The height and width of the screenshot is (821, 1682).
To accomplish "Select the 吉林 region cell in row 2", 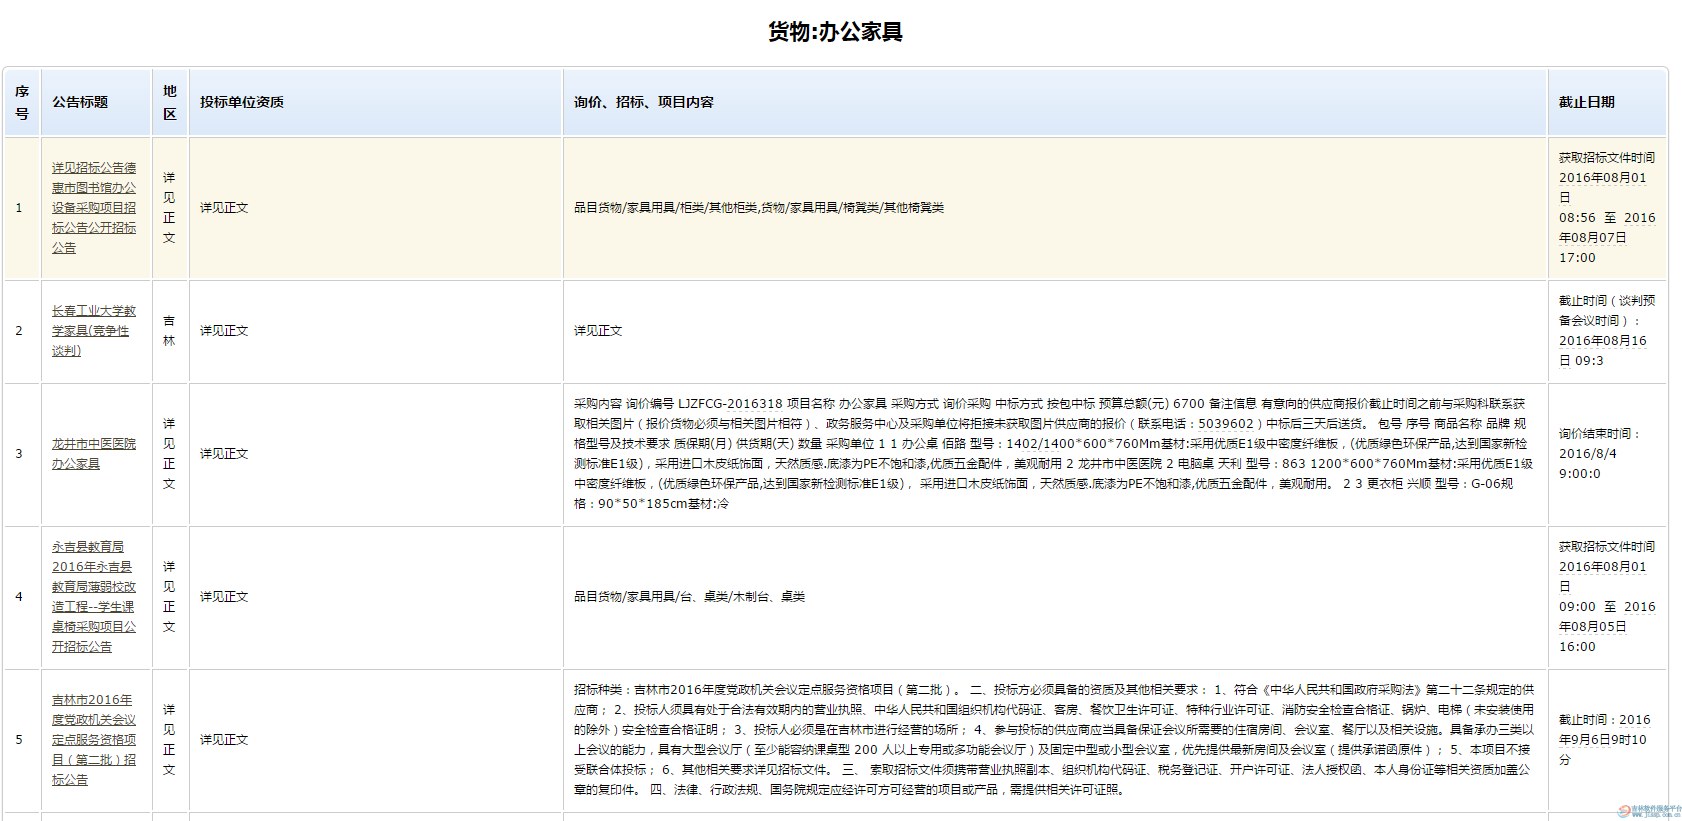I will click(x=169, y=331).
